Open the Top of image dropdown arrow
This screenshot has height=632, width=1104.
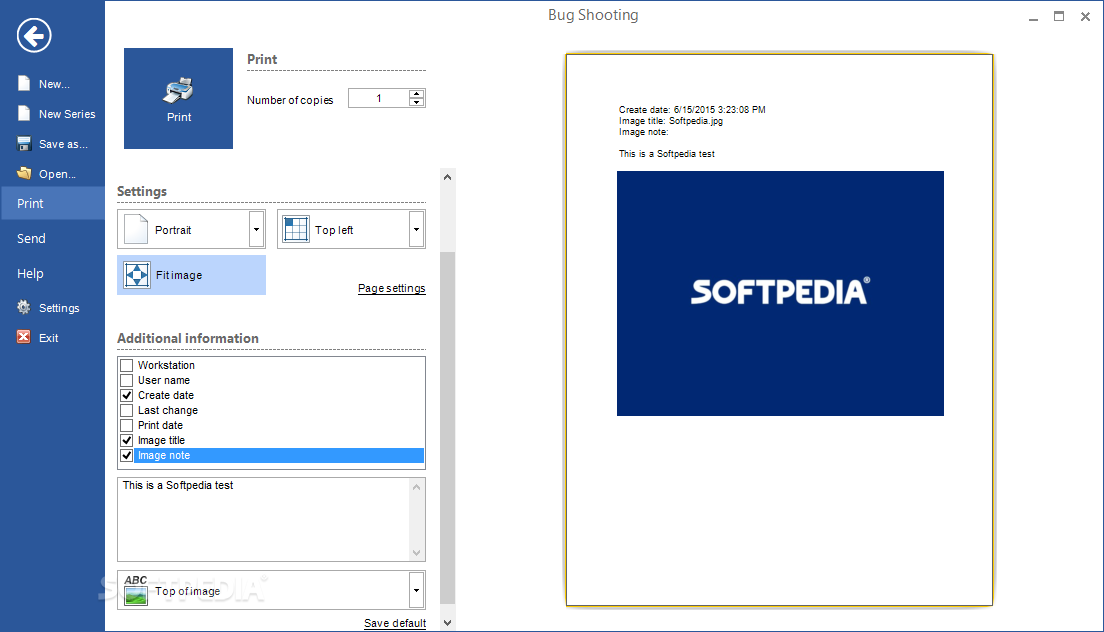pos(416,590)
